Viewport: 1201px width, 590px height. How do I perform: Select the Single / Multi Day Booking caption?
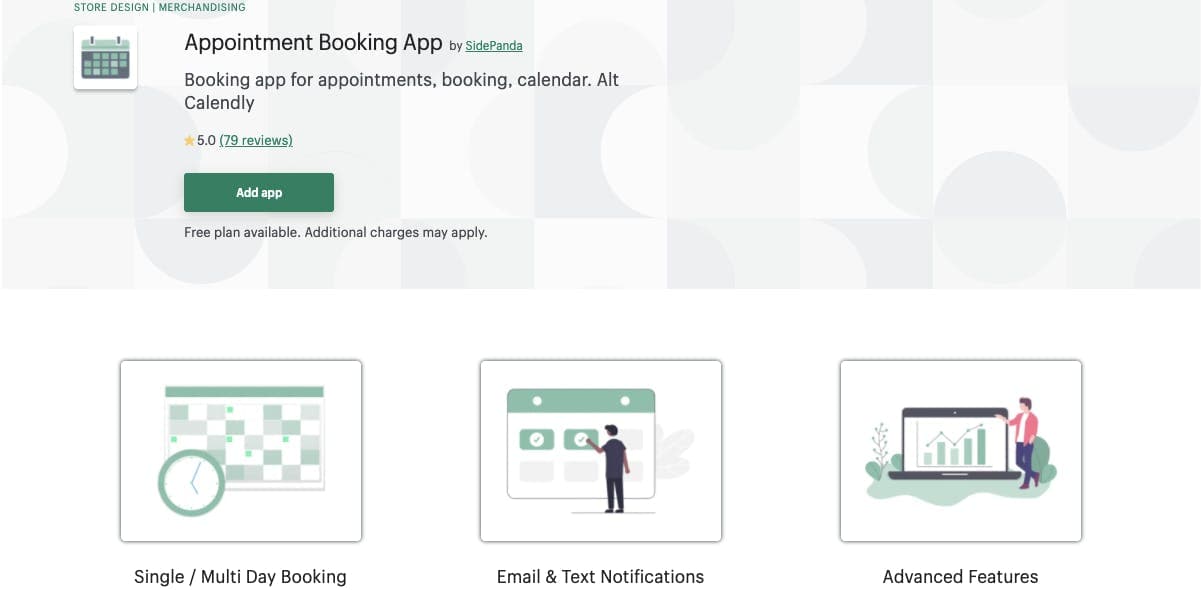240,576
